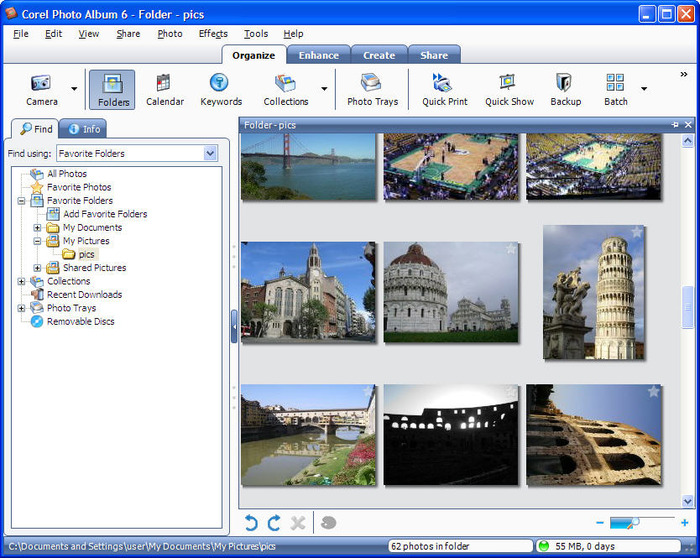The width and height of the screenshot is (700, 558).
Task: Close the Folder - pics panel
Action: [688, 125]
